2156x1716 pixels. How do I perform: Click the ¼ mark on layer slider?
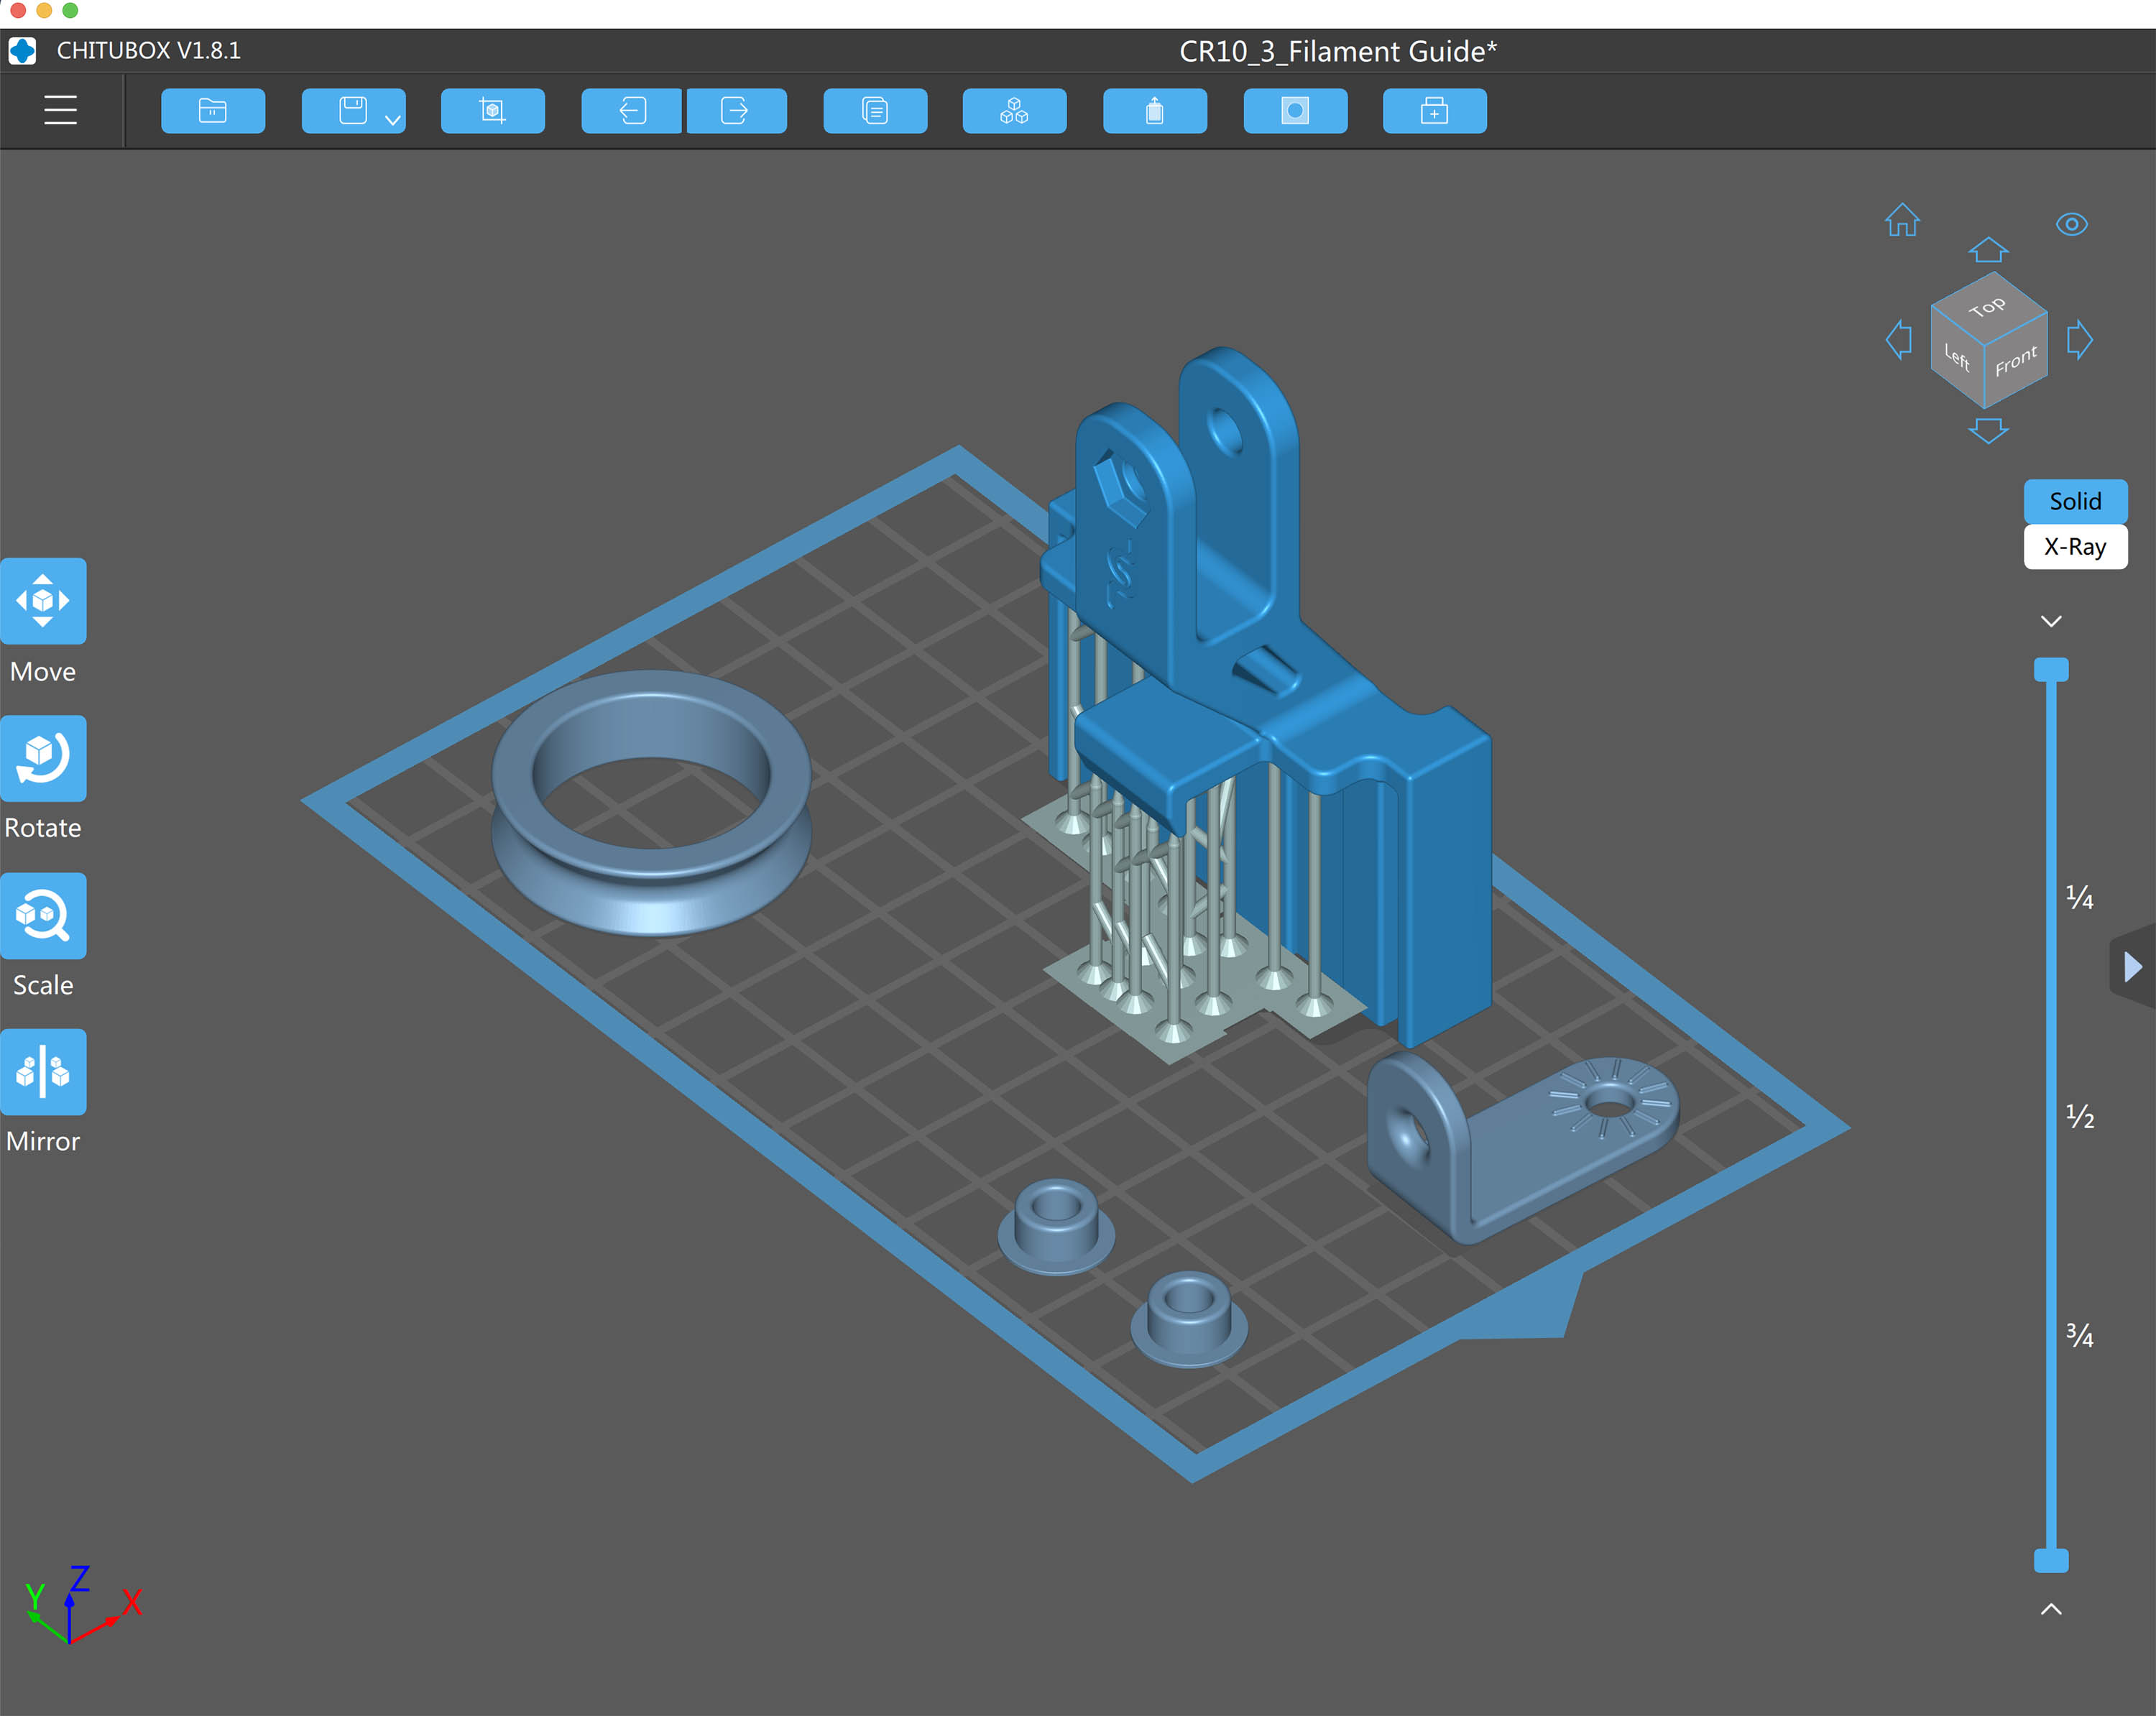[x=2080, y=897]
